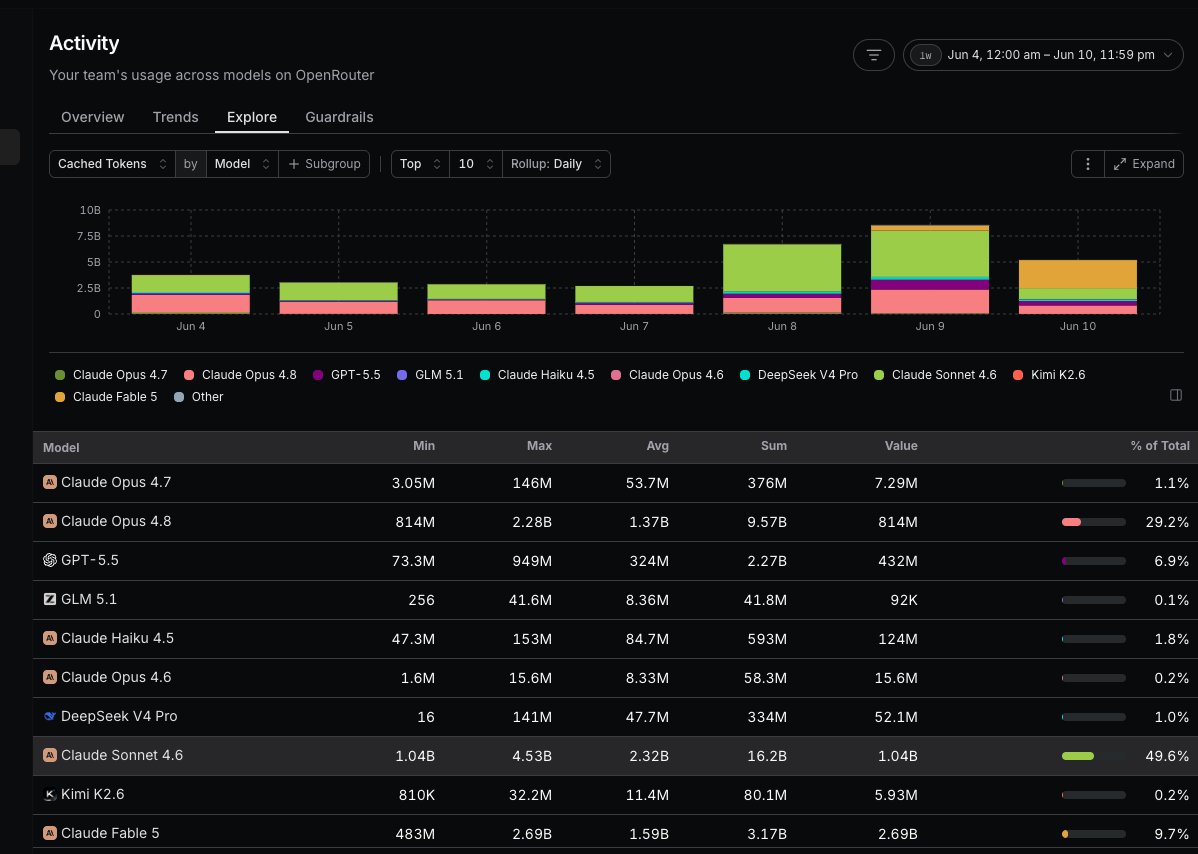The height and width of the screenshot is (854, 1198).
Task: Click the Claude Fable 5 provider icon
Action: click(x=50, y=833)
